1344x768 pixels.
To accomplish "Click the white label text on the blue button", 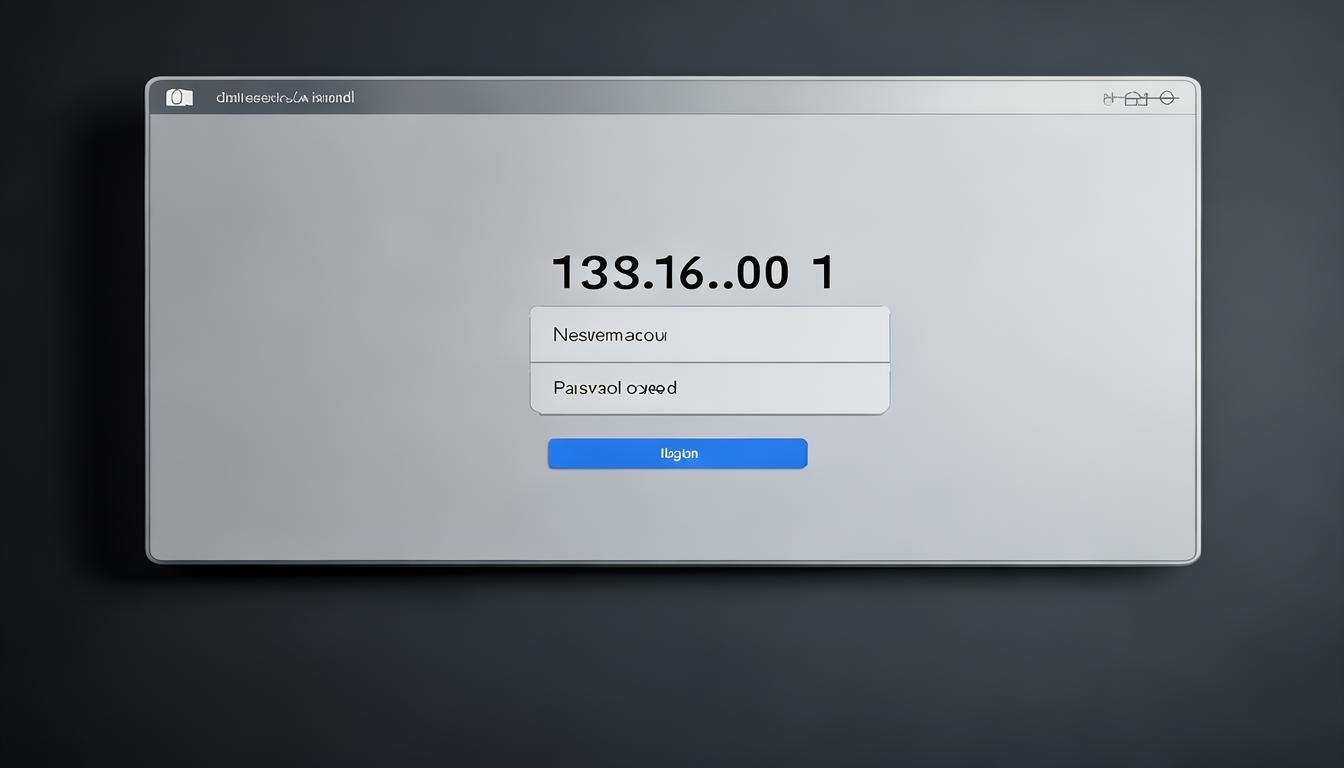I will (679, 453).
